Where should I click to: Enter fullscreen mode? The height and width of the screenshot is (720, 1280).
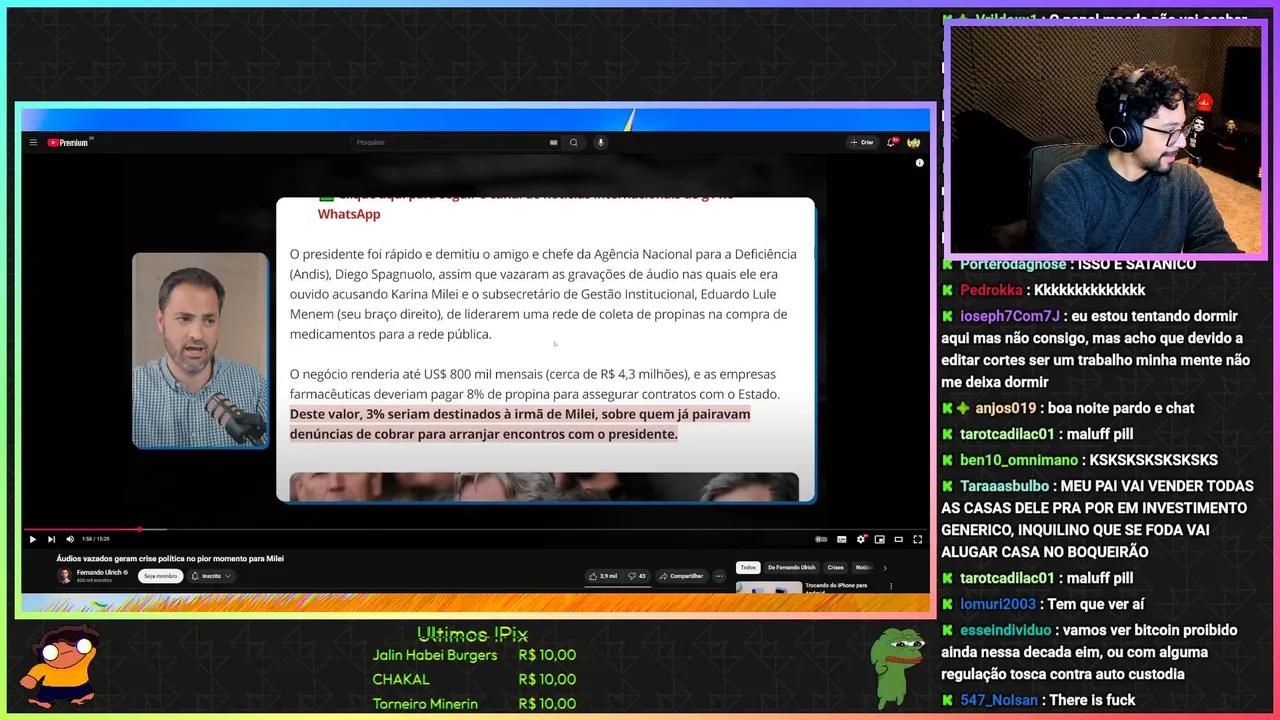click(x=918, y=539)
